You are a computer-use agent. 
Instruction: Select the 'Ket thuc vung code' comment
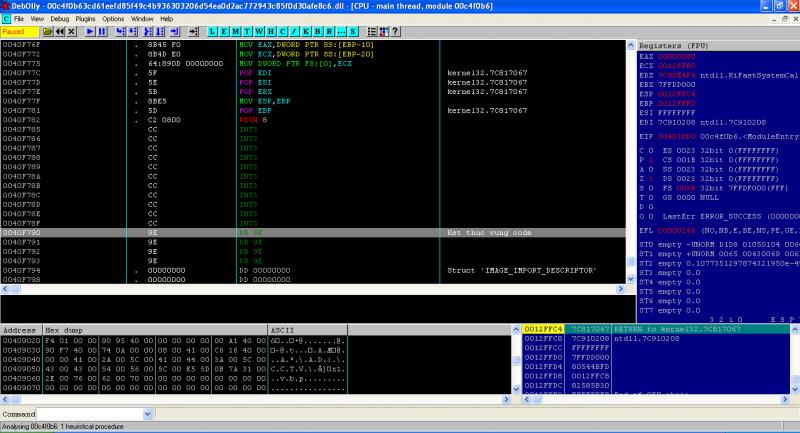point(489,233)
